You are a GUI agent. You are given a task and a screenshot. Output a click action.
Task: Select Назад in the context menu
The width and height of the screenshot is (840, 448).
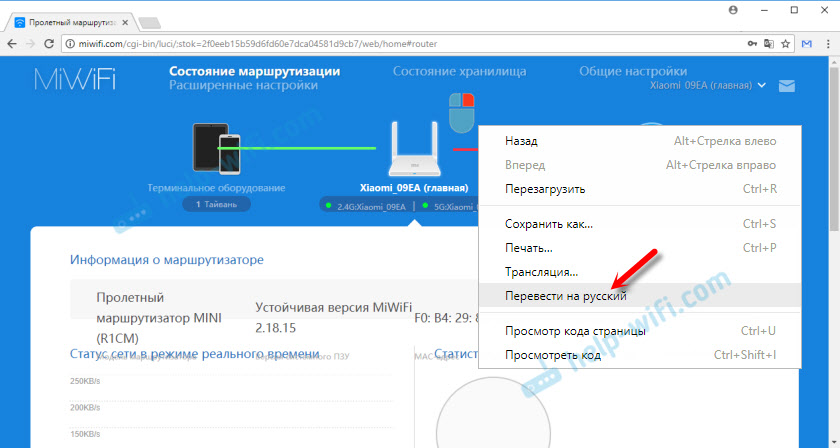coord(640,141)
